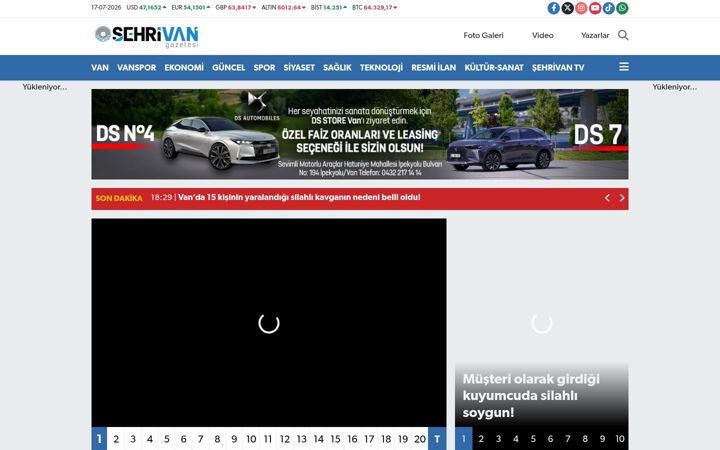The width and height of the screenshot is (720, 450).
Task: Open the GÜNCEL menu category
Action: coord(228,68)
